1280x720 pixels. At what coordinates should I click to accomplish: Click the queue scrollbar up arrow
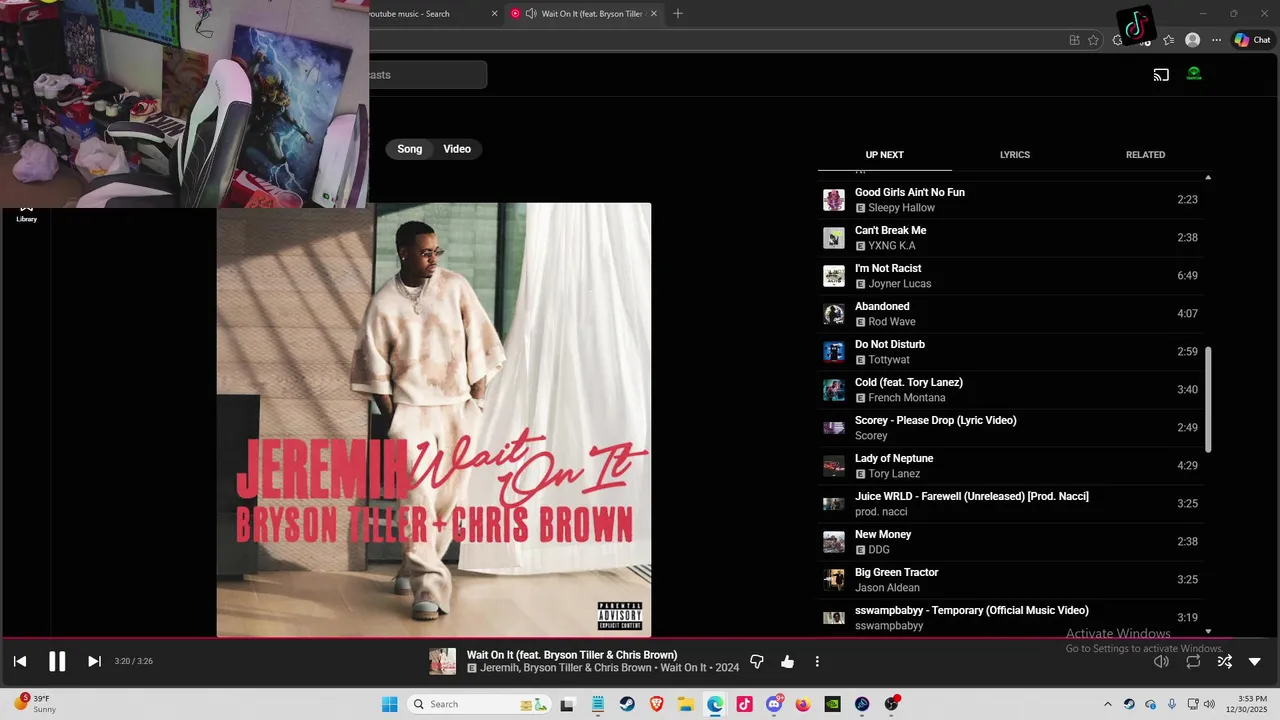(1208, 177)
